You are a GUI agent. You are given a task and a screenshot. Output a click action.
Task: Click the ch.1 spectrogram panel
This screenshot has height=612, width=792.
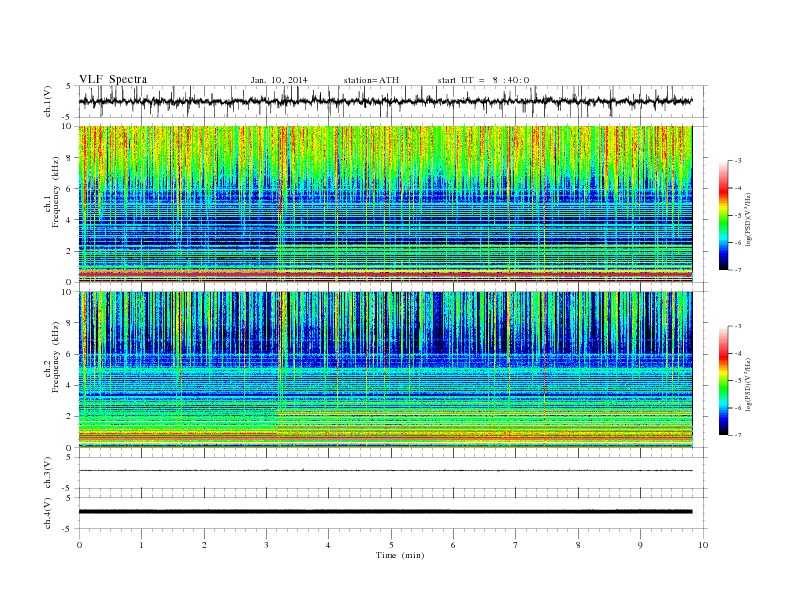385,204
